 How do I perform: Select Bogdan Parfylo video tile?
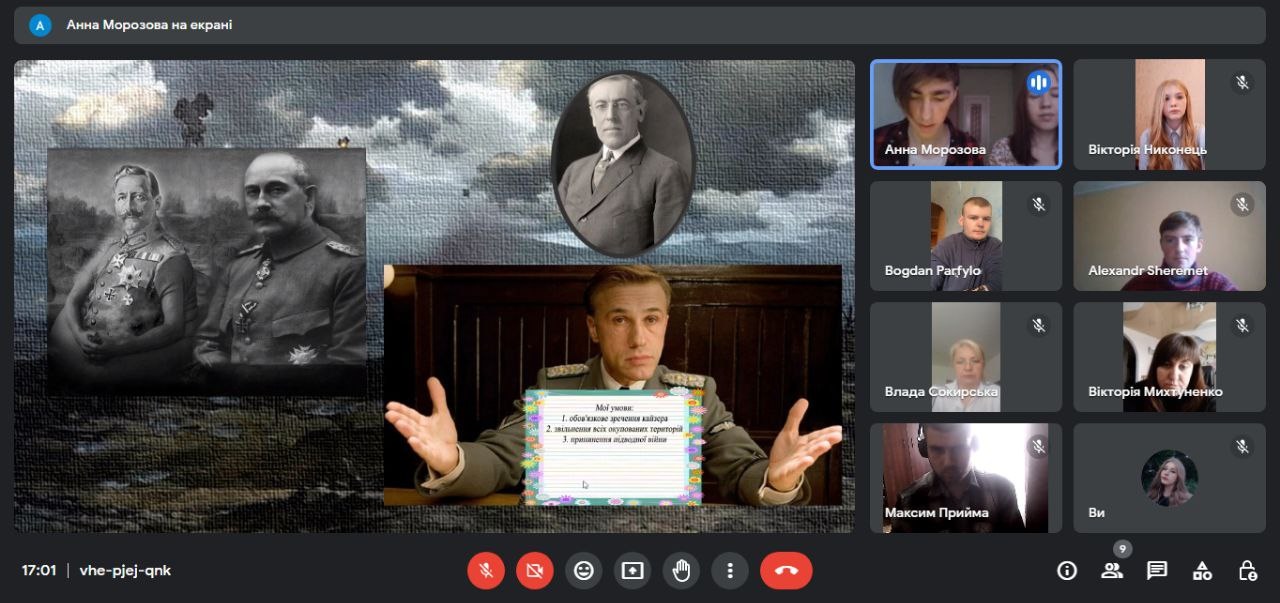tap(966, 236)
